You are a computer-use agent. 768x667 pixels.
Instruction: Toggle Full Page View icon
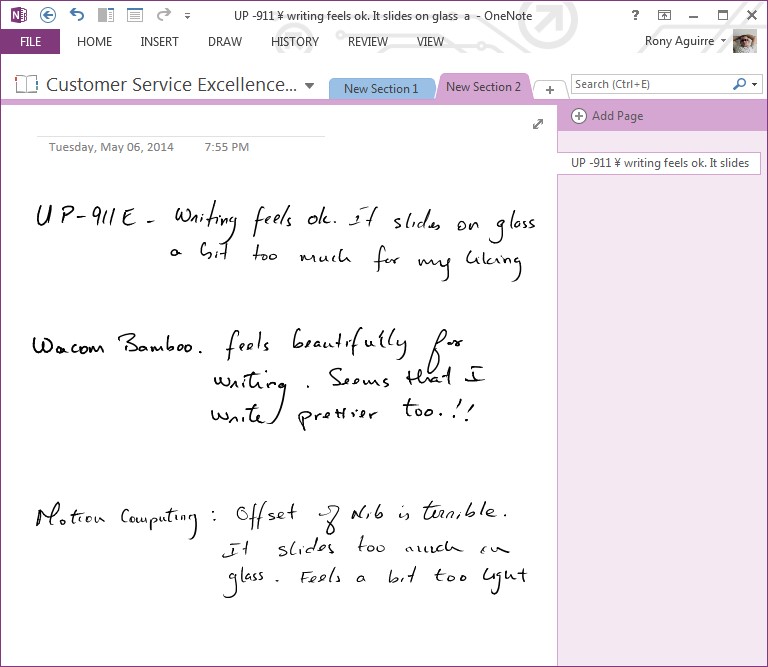tap(135, 15)
